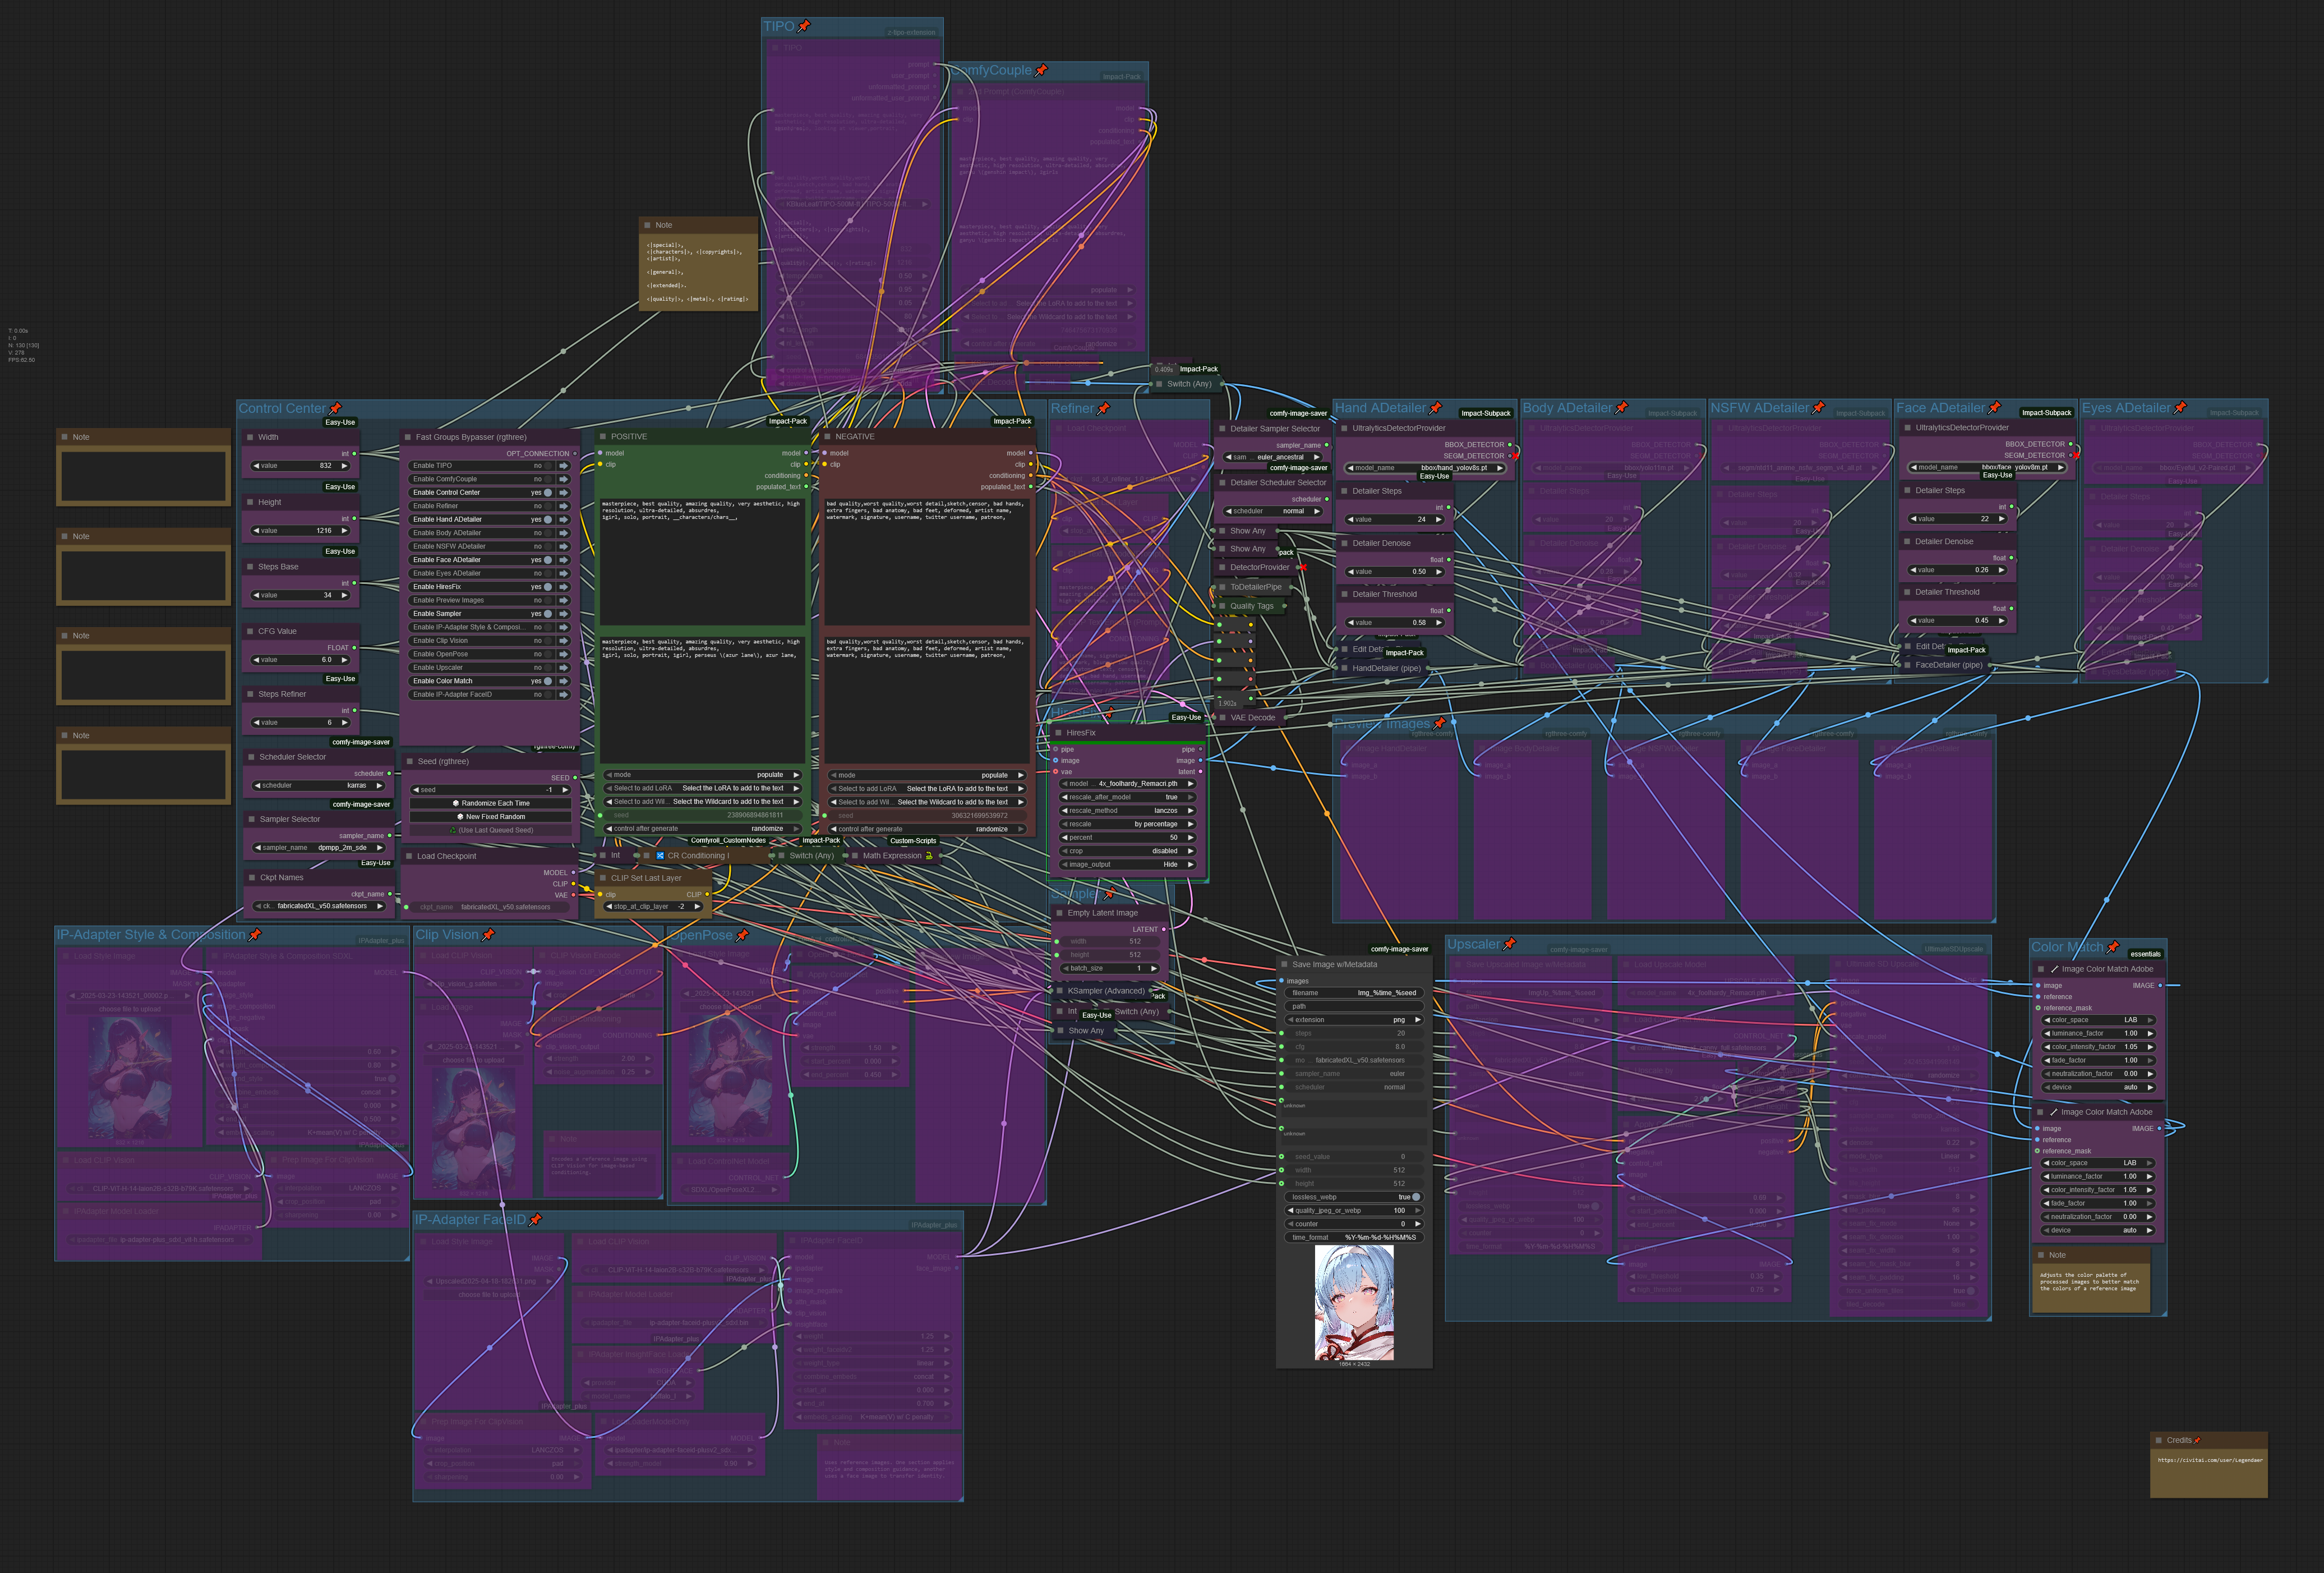Viewport: 2324px width, 1573px height.
Task: Open the civitai.com link in Credits note
Action: (2210, 1460)
